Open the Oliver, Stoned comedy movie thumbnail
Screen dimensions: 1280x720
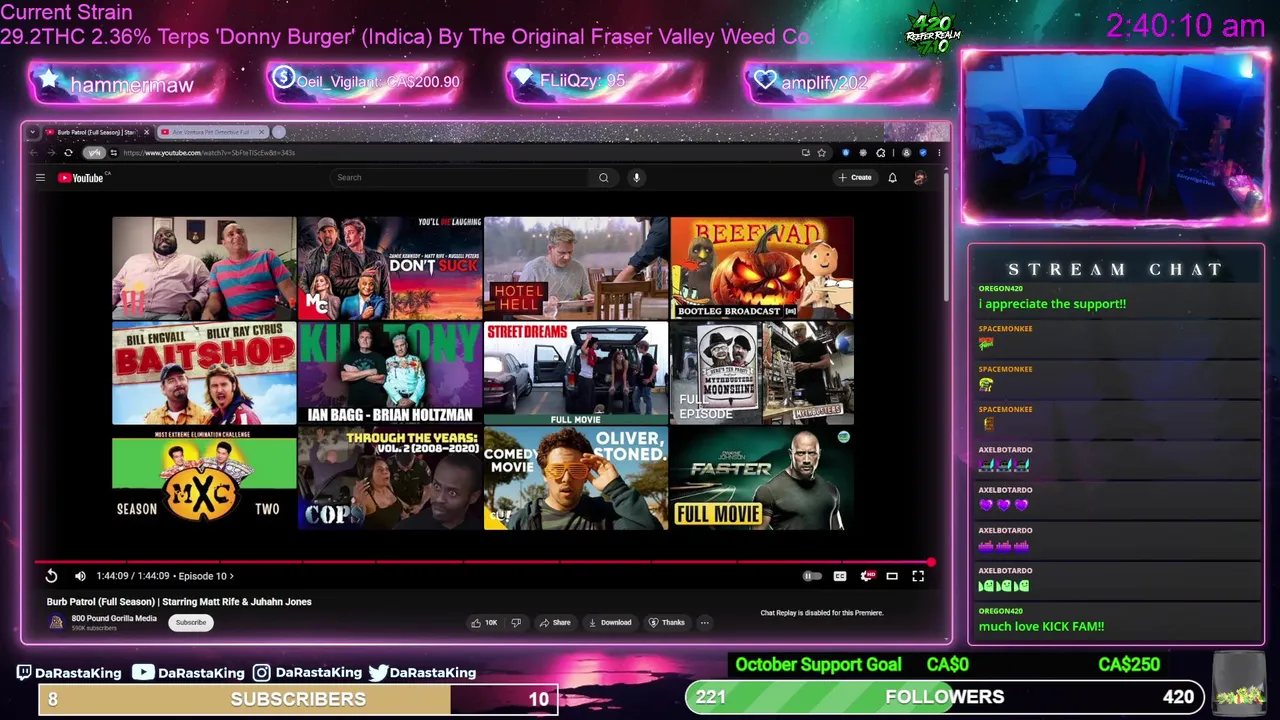(576, 480)
